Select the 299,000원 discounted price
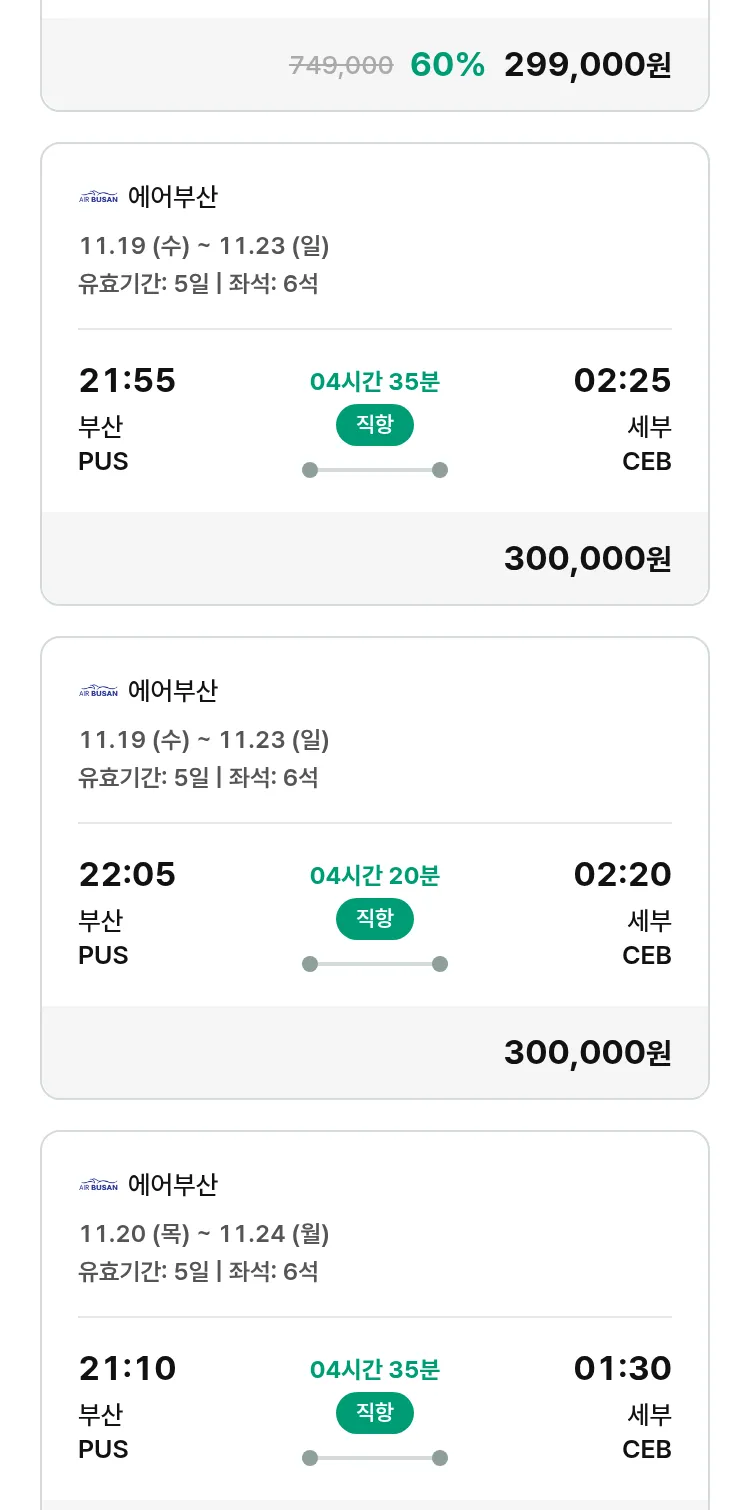Viewport: 750px width, 1510px height. (x=587, y=65)
